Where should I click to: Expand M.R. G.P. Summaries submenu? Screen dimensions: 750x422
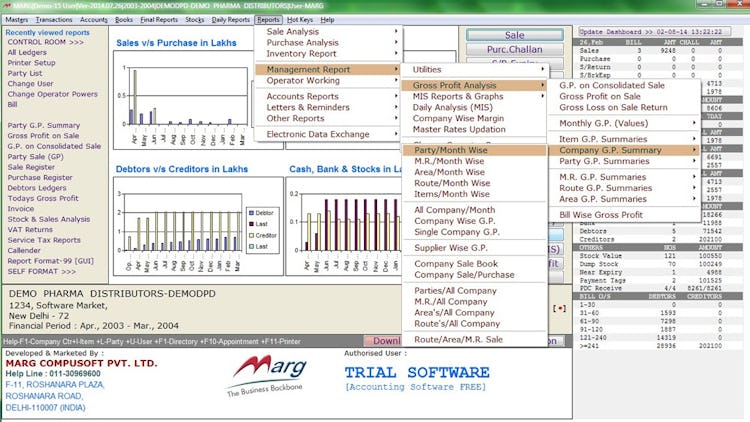pyautogui.click(x=624, y=177)
